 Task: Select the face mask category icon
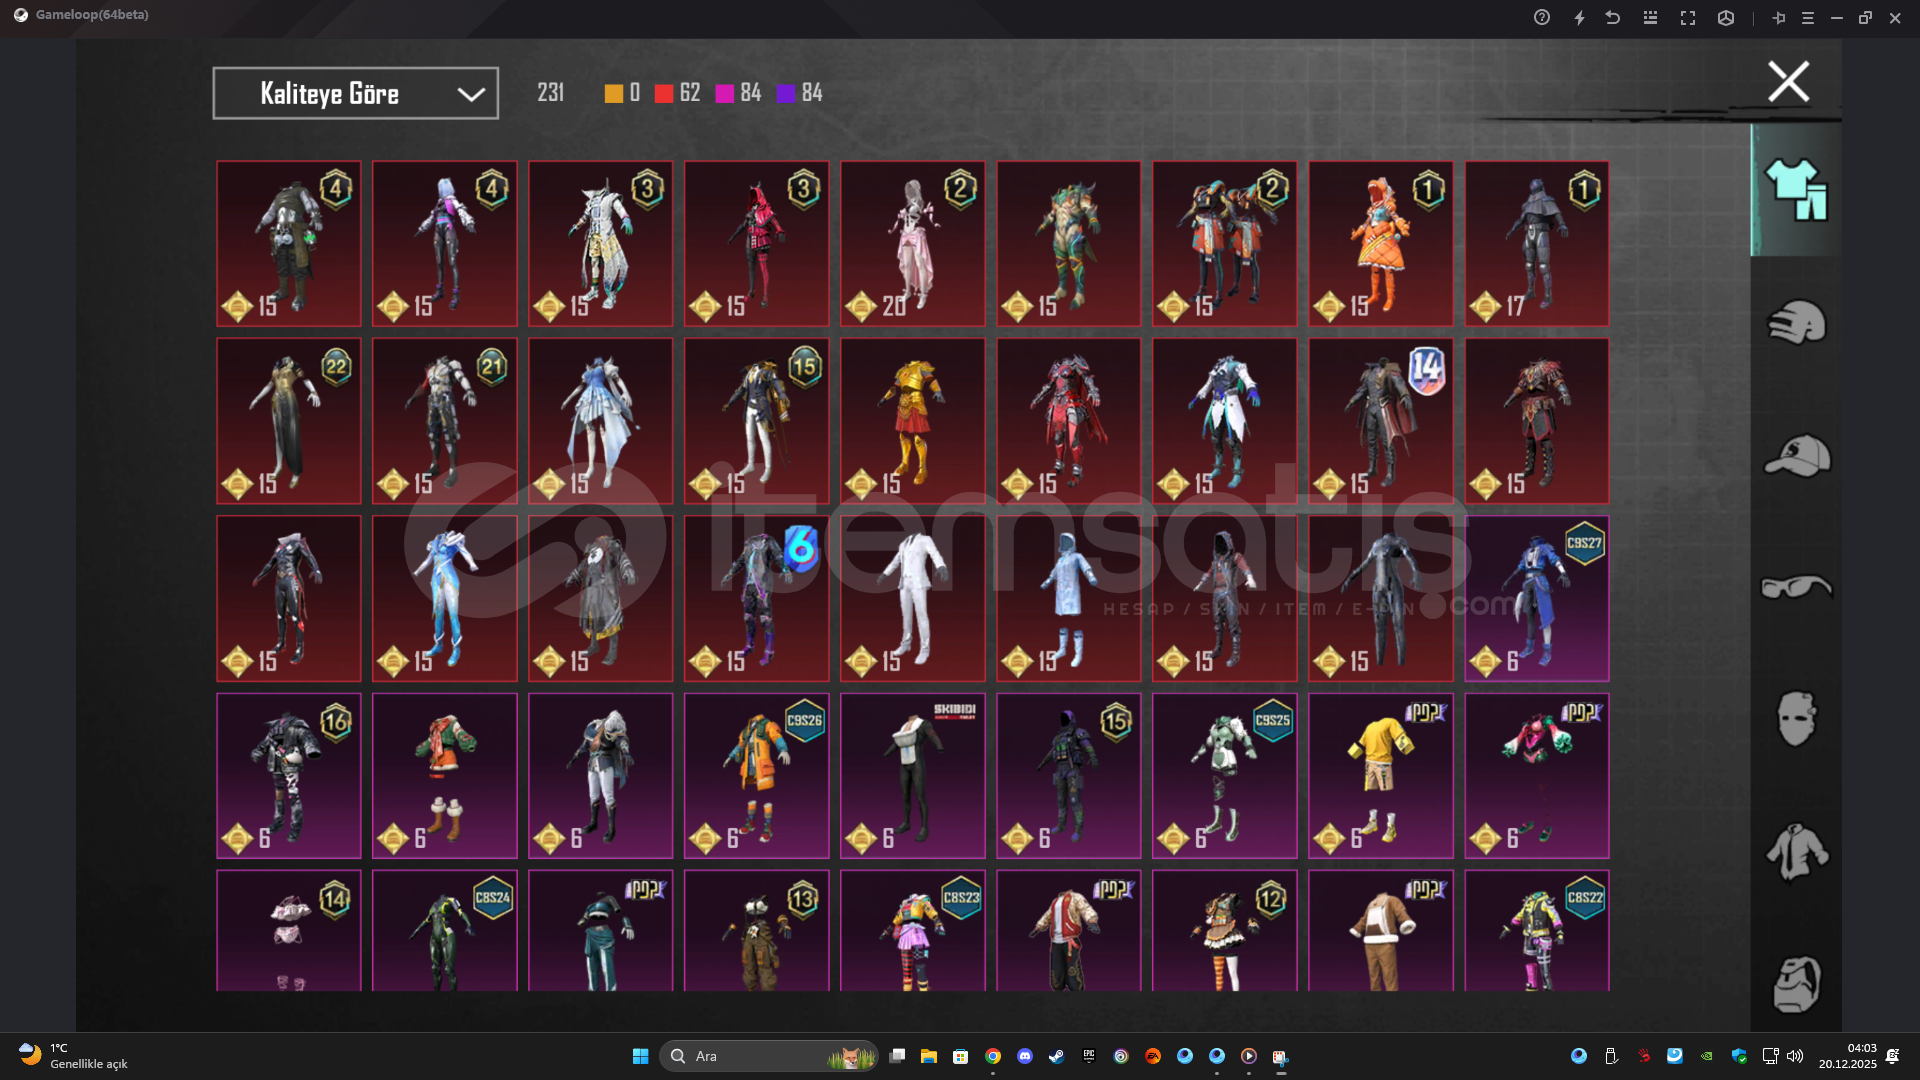coord(1796,718)
